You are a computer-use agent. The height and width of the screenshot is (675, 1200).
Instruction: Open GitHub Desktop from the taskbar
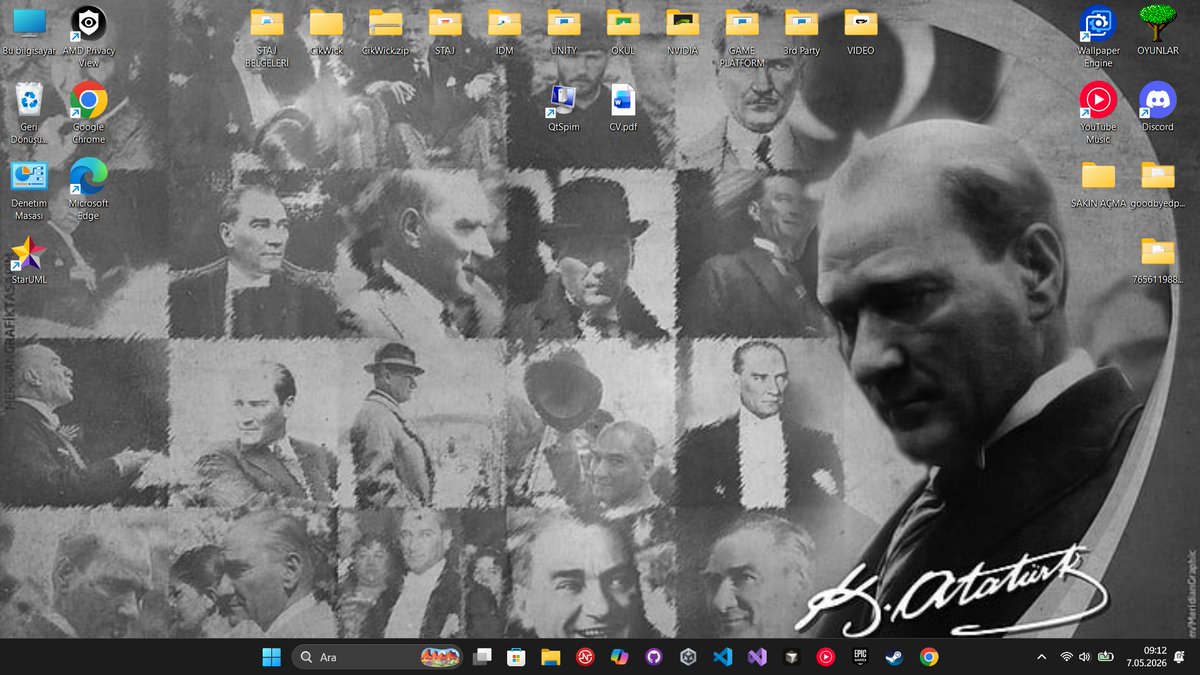coord(654,657)
